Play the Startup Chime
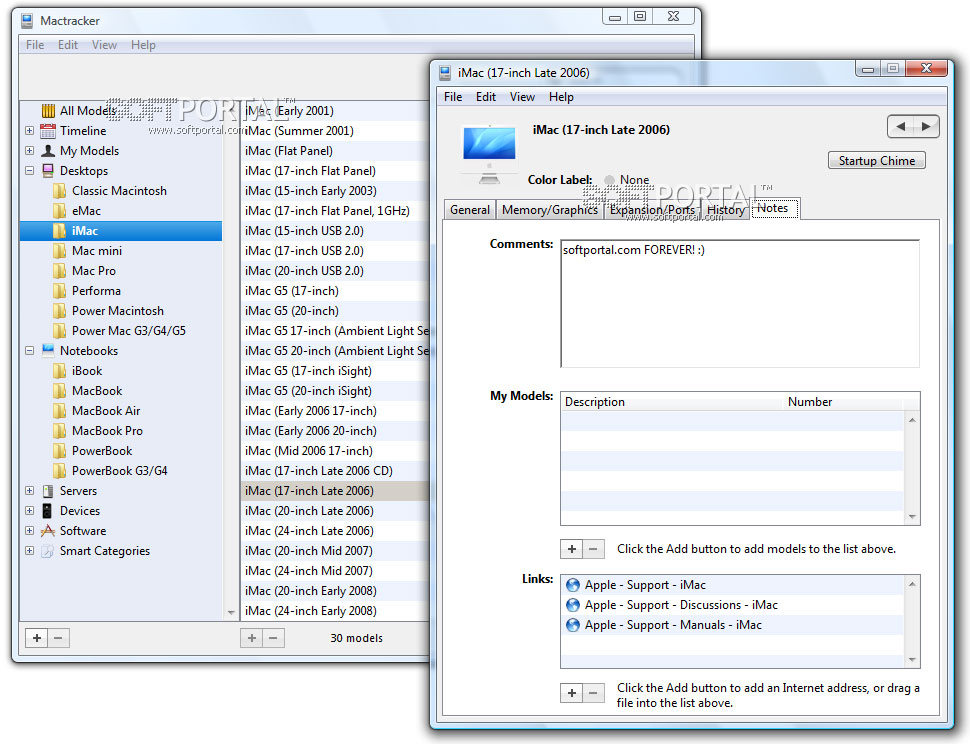 (x=877, y=161)
